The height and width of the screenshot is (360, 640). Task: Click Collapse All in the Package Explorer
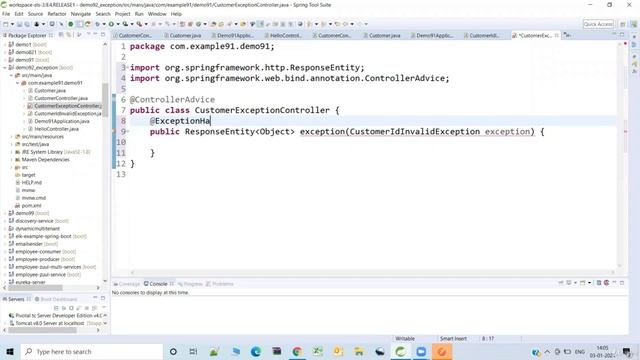click(x=61, y=35)
